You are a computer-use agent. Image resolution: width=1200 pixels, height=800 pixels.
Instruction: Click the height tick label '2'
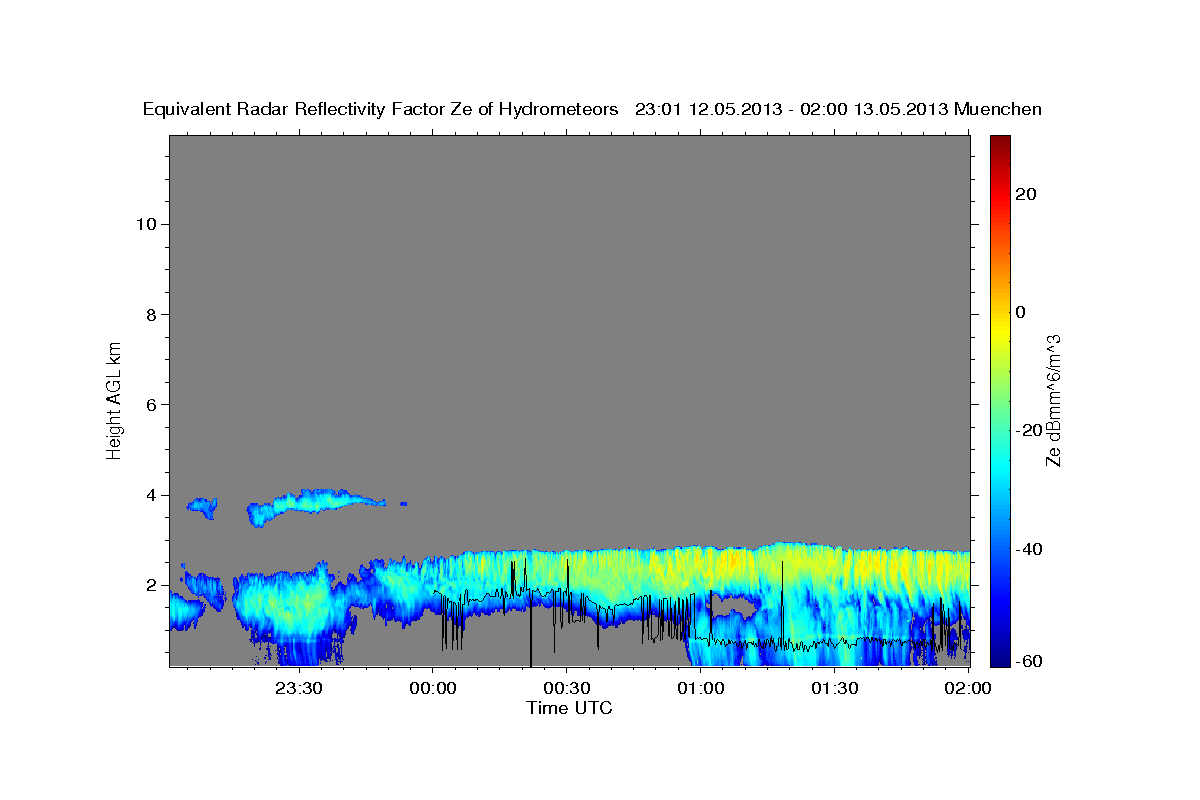[150, 585]
